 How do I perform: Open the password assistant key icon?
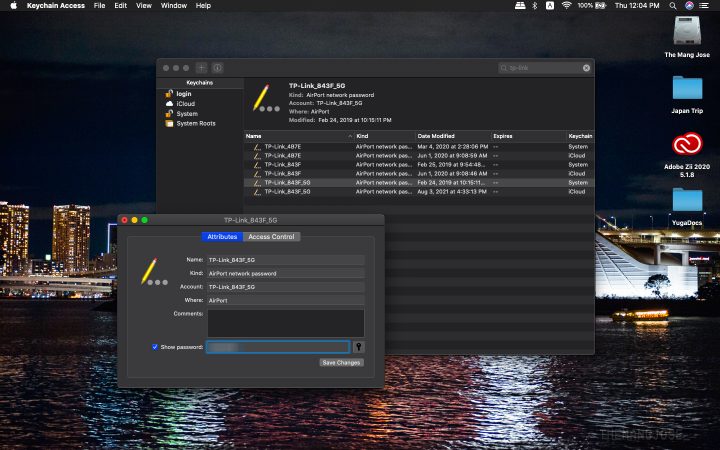pos(359,347)
